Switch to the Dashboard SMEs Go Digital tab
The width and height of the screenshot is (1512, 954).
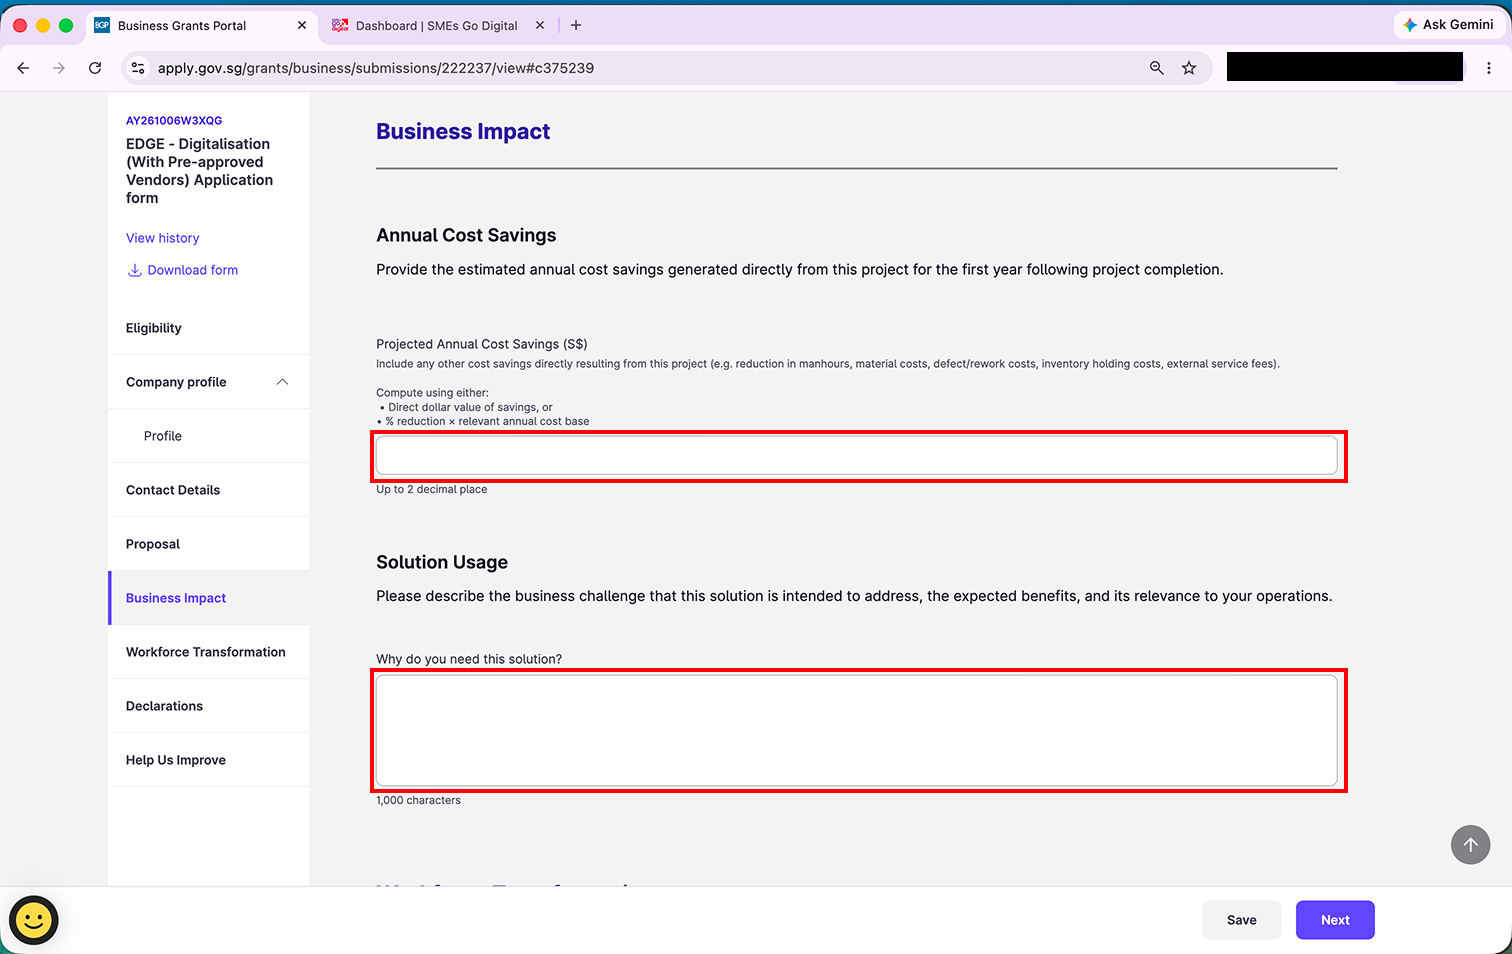(x=438, y=25)
